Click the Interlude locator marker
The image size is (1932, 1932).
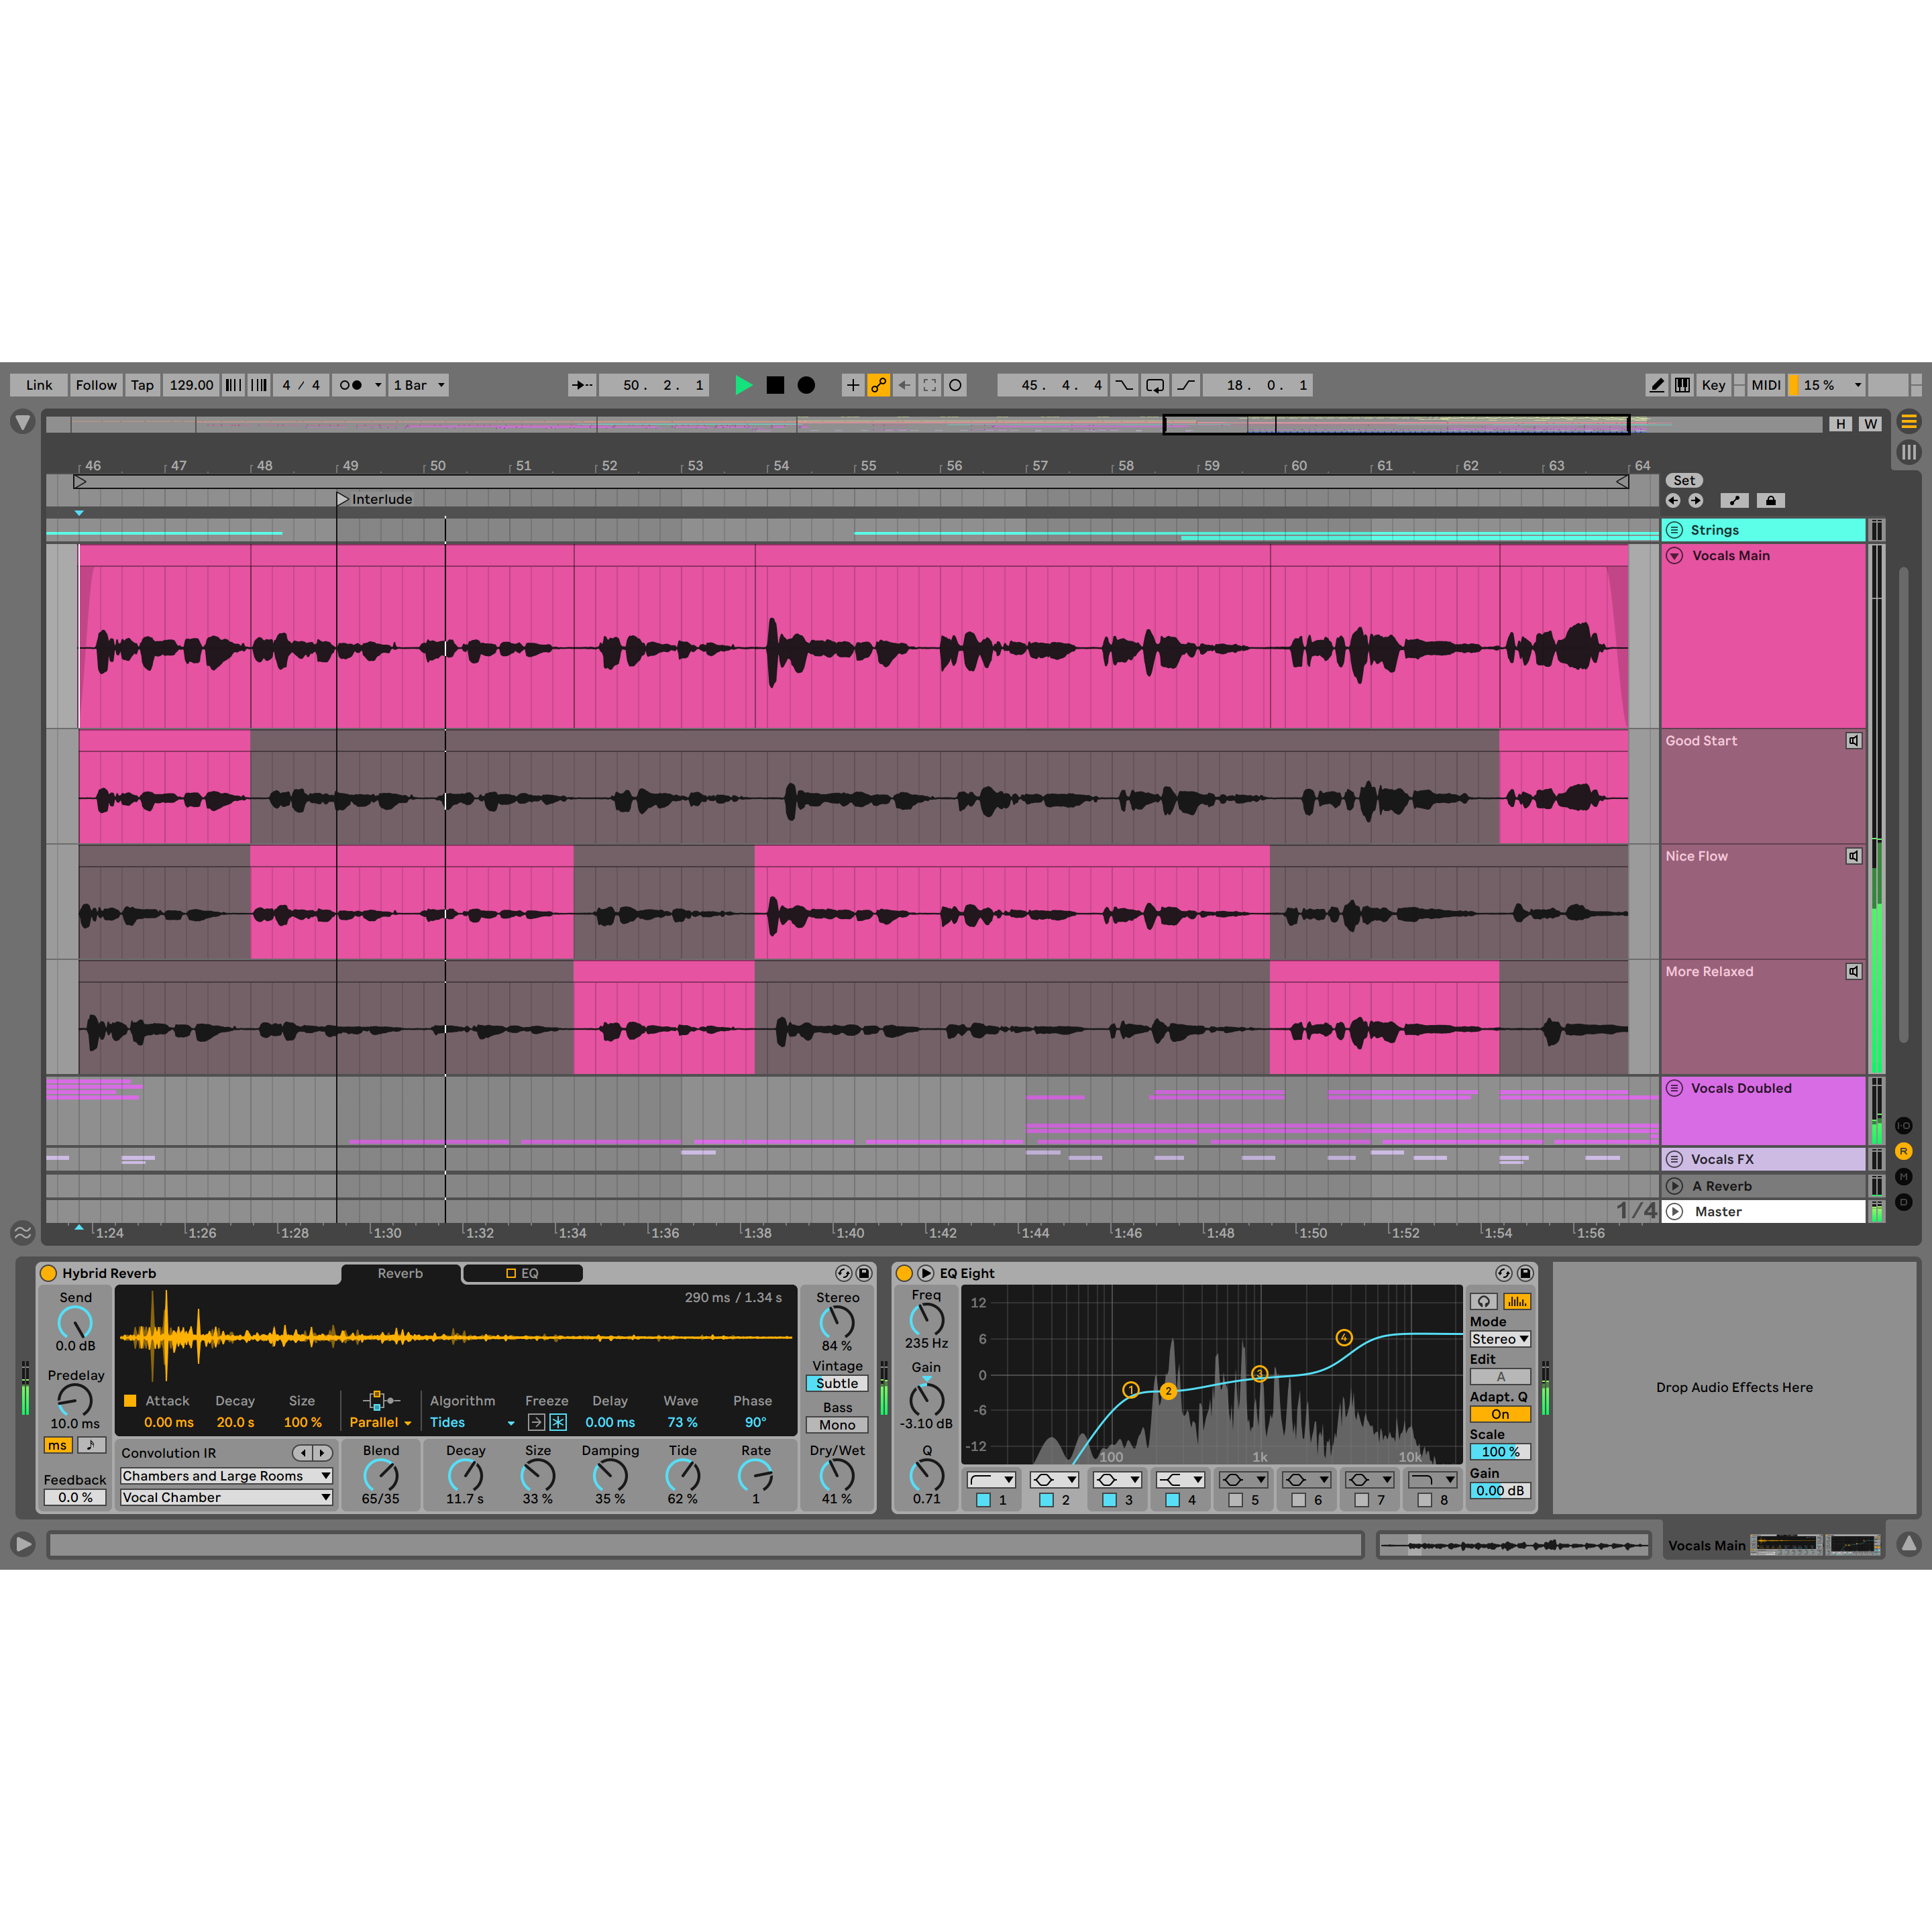coord(342,499)
